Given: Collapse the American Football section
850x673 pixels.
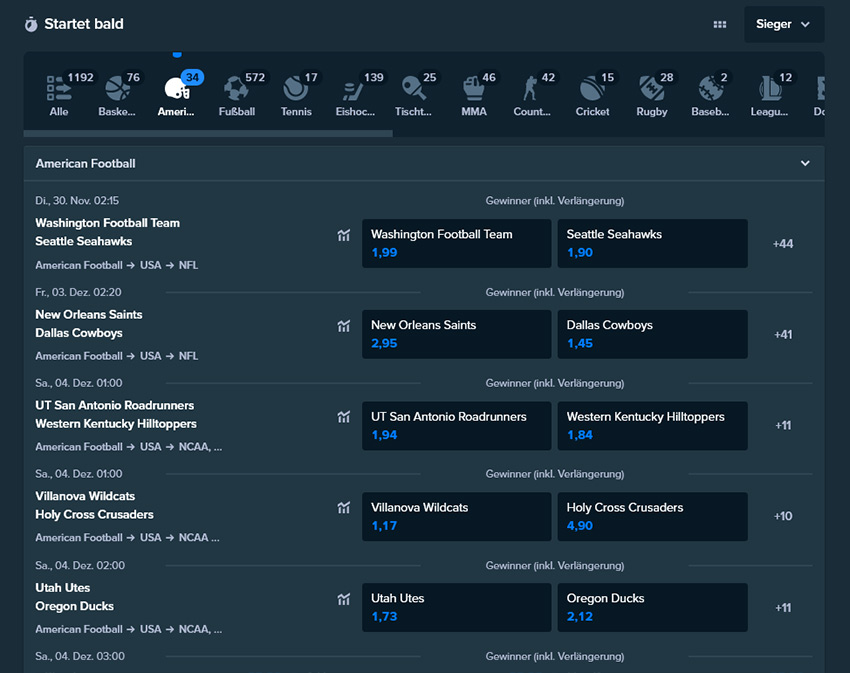Looking at the screenshot, I should [x=805, y=163].
